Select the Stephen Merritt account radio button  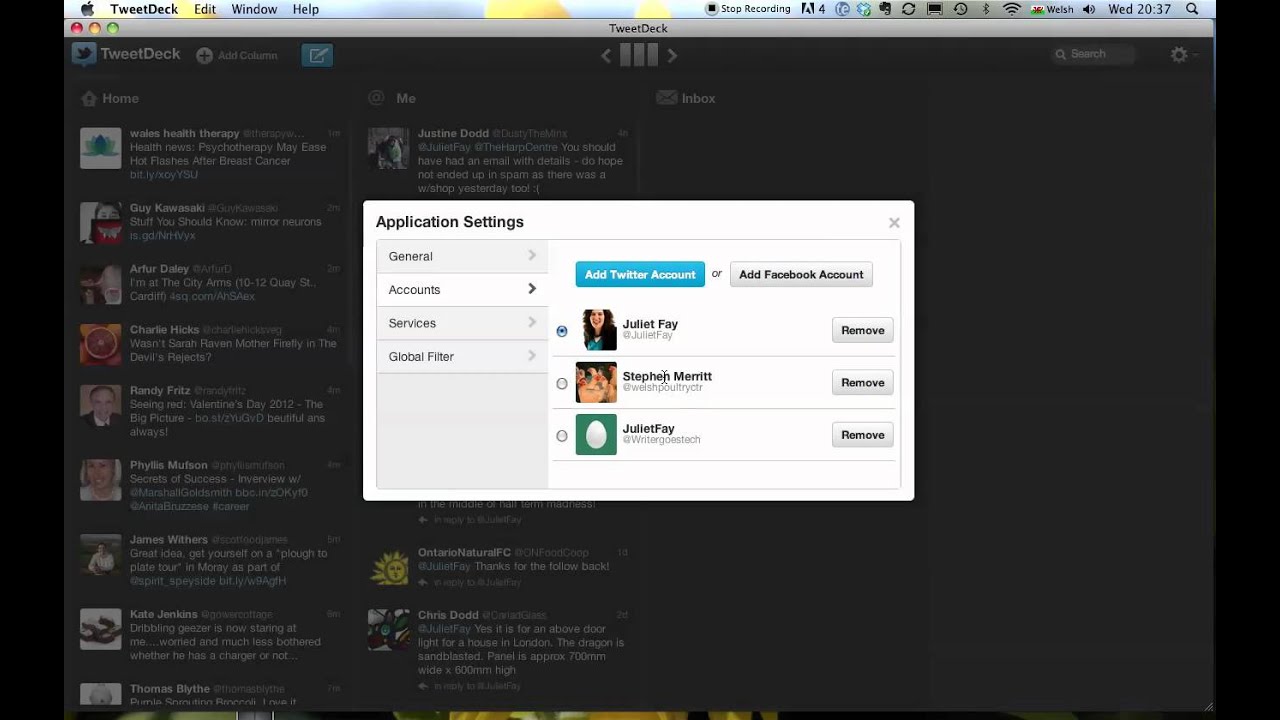(562, 384)
